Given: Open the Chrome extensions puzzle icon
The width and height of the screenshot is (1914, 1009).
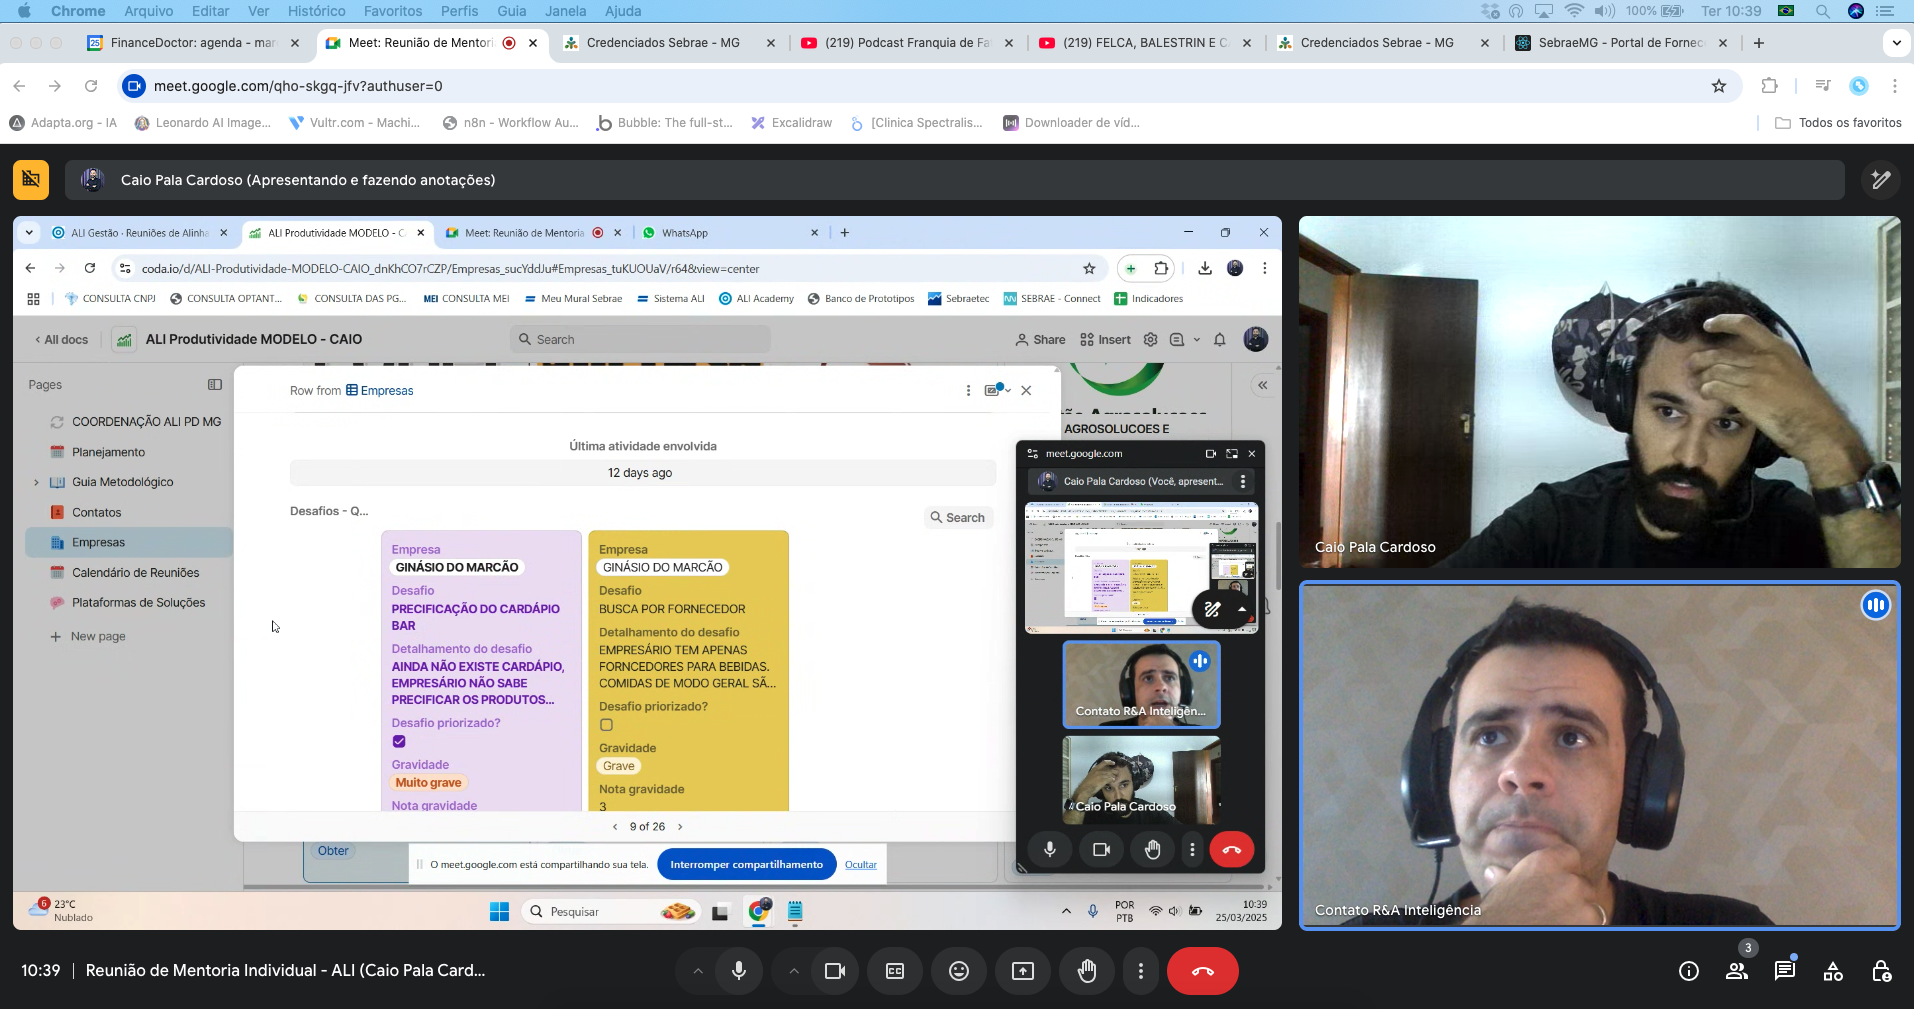Looking at the screenshot, I should [x=1769, y=86].
